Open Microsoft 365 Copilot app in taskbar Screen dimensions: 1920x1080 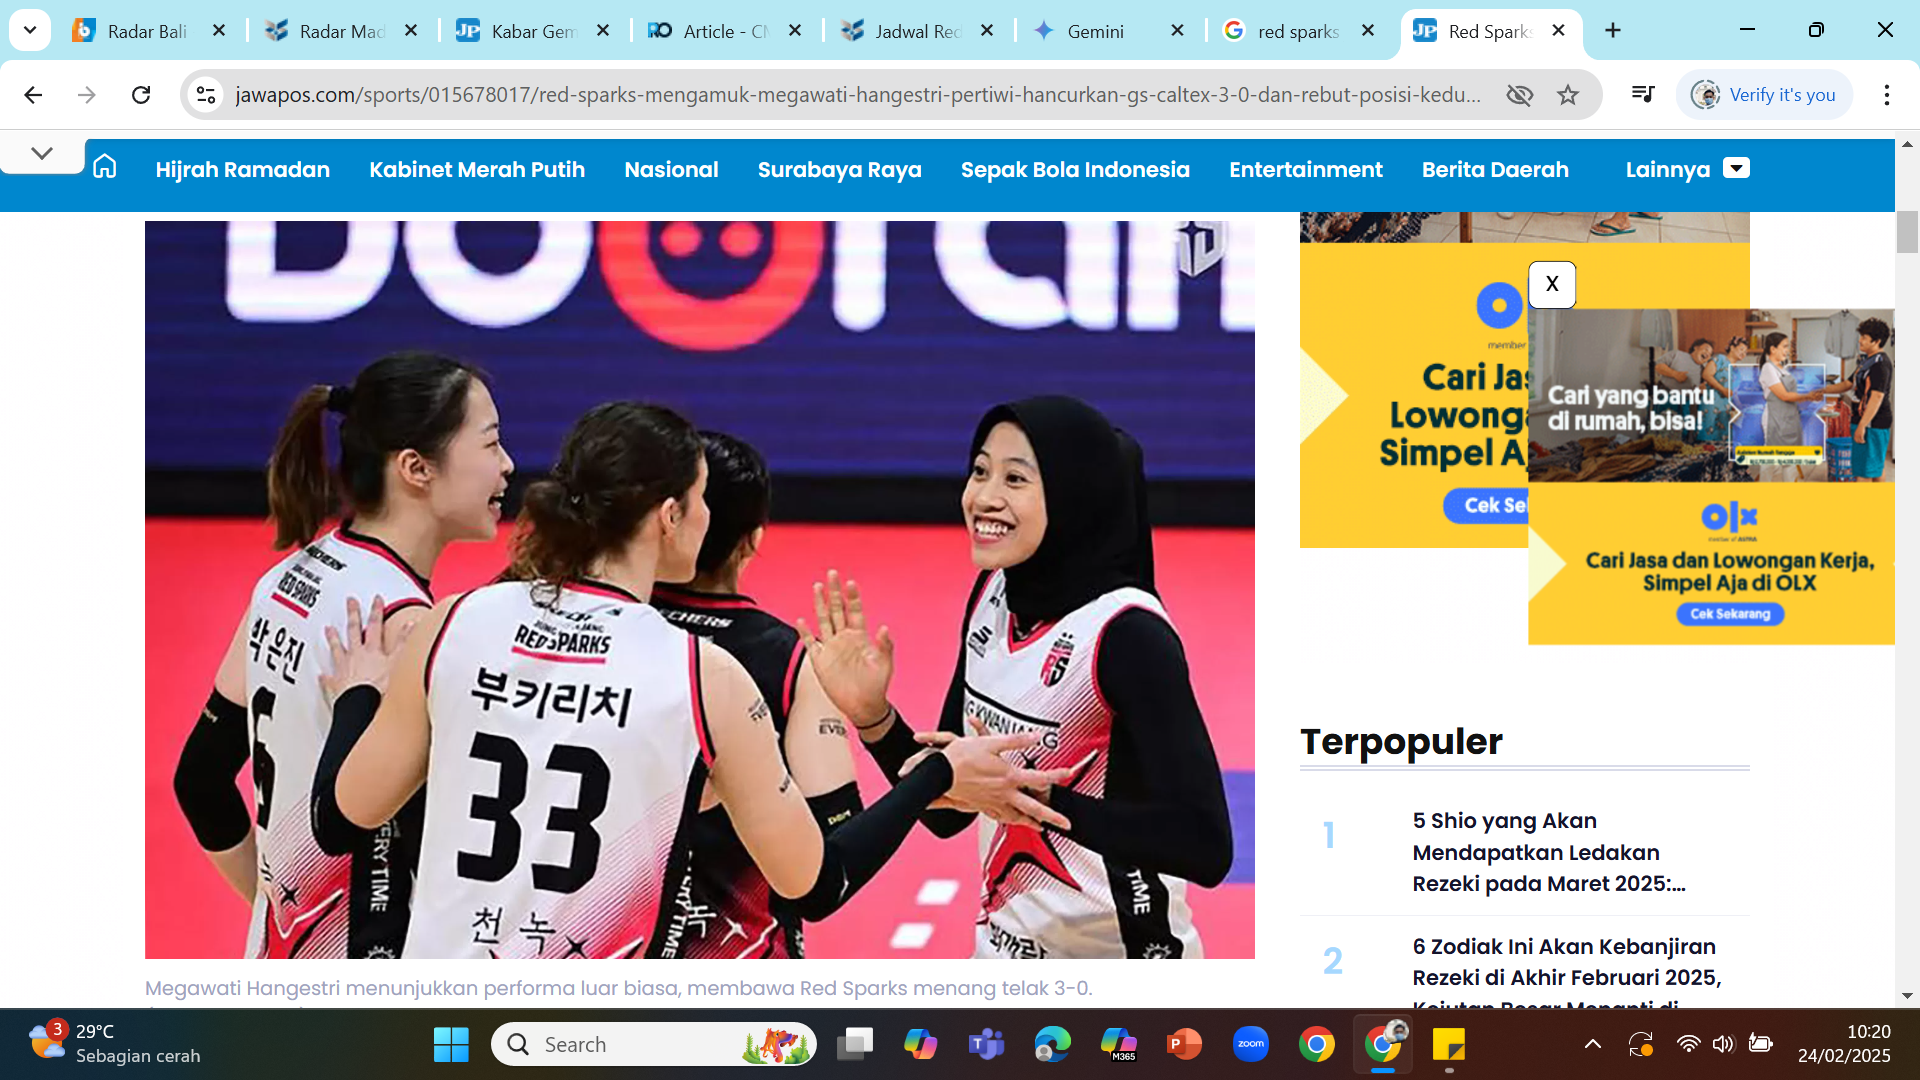tap(1119, 1045)
